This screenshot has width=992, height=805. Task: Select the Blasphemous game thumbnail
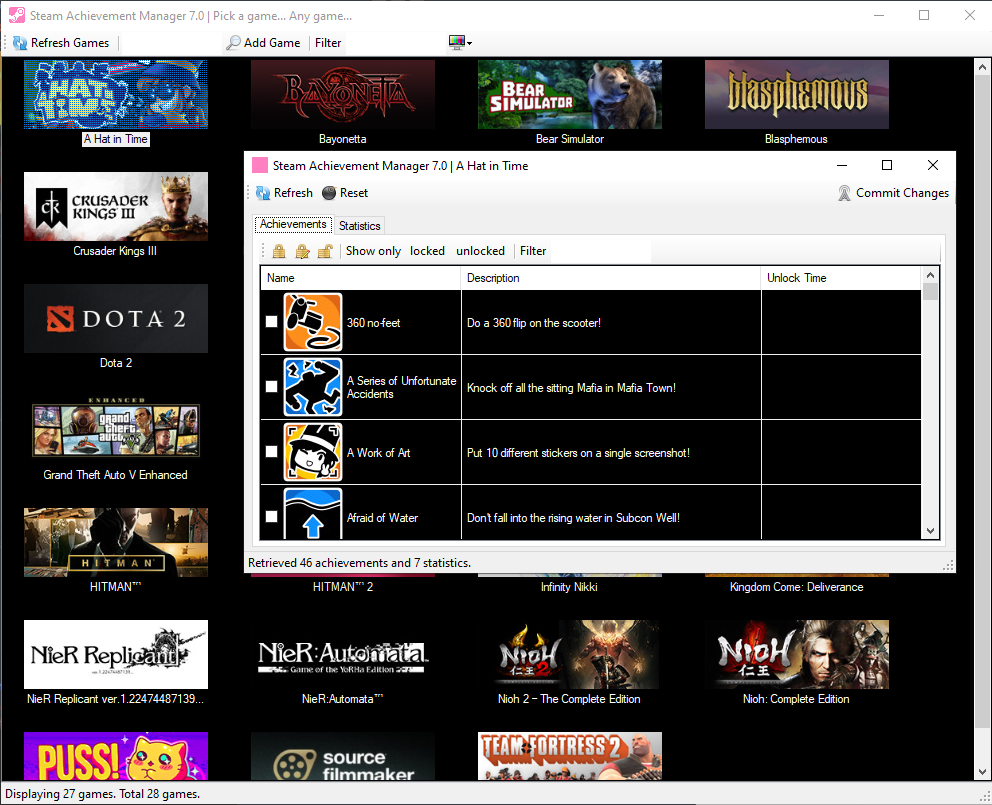[x=797, y=94]
